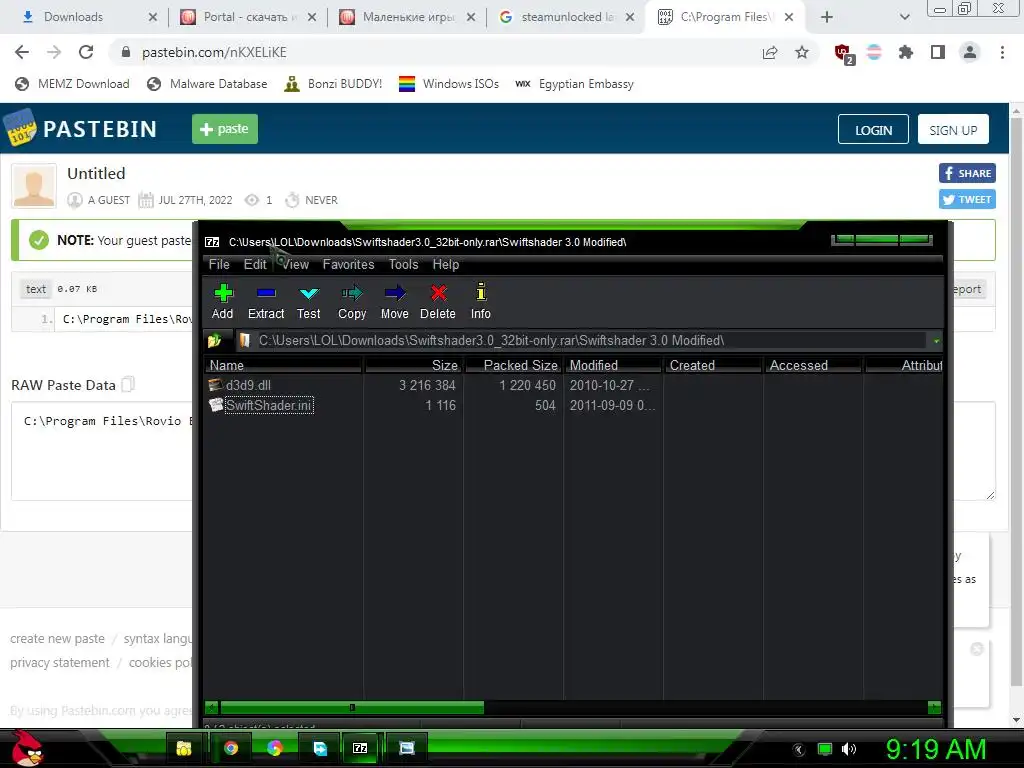Reload the pastebin page
Image resolution: width=1024 pixels, height=768 pixels.
tap(86, 52)
